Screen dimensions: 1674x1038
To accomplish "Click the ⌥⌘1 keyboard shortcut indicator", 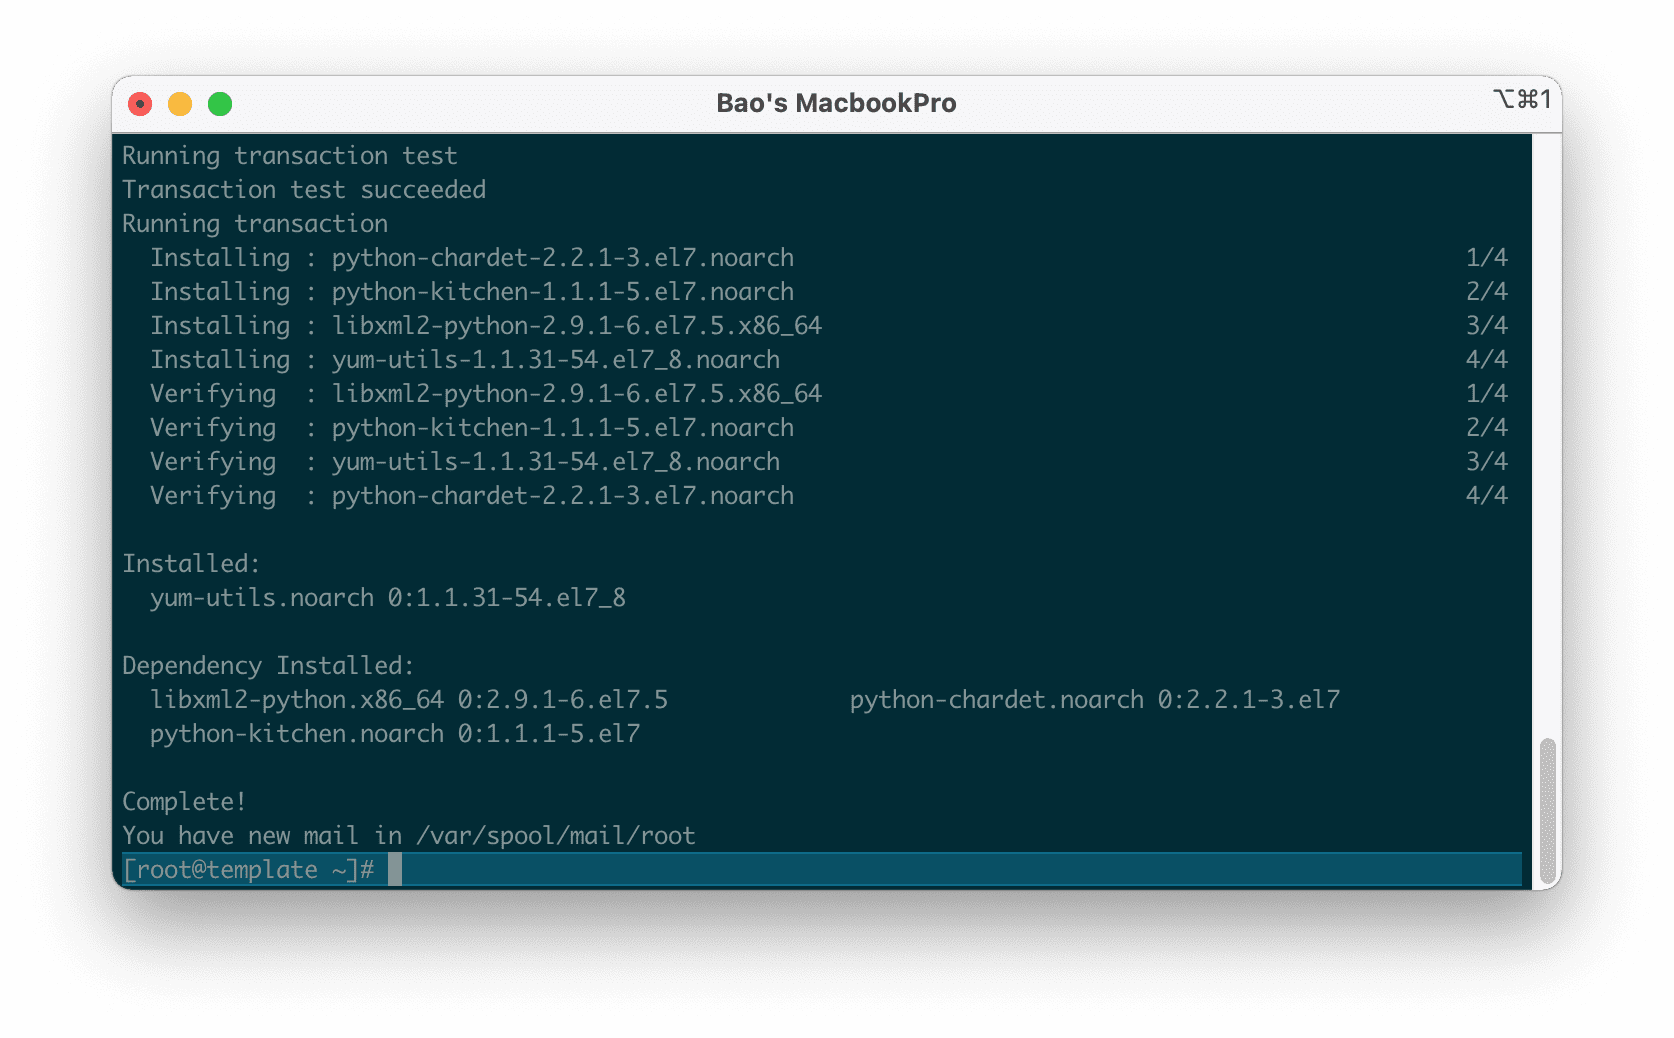I will point(1521,100).
